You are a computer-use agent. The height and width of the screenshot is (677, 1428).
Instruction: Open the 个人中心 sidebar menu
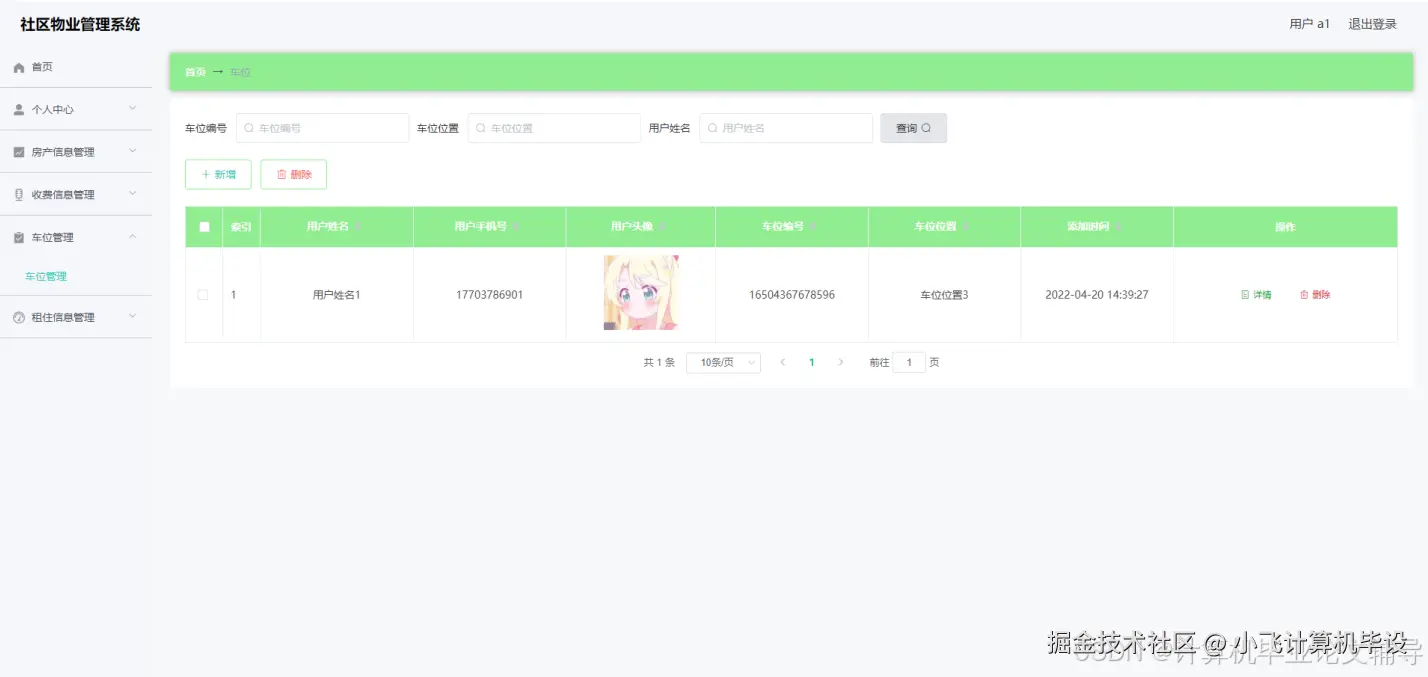coord(76,110)
